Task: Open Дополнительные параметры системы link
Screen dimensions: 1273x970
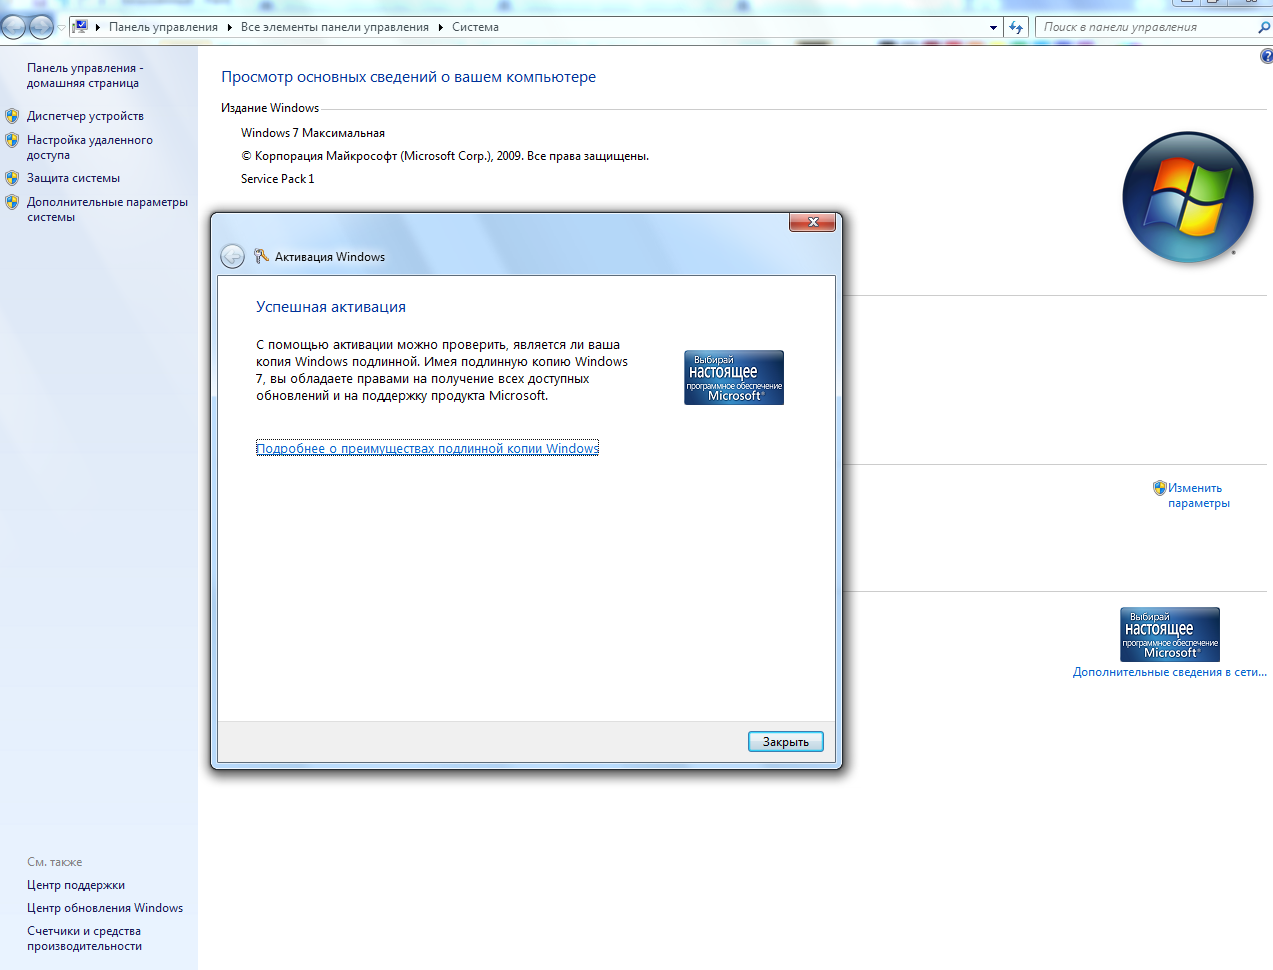Action: click(107, 209)
